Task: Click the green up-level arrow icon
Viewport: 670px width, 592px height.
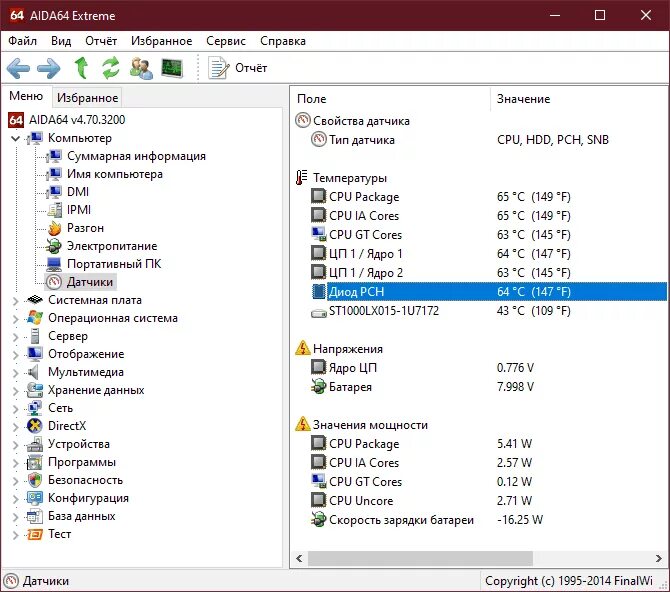Action: (81, 68)
